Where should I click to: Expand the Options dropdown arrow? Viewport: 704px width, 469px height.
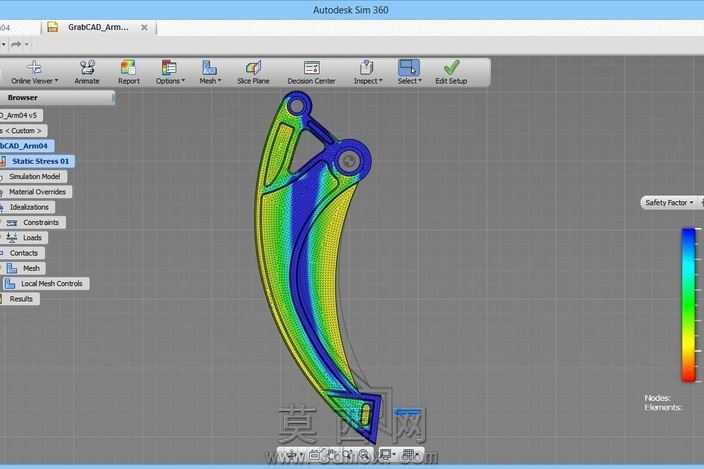(x=183, y=81)
